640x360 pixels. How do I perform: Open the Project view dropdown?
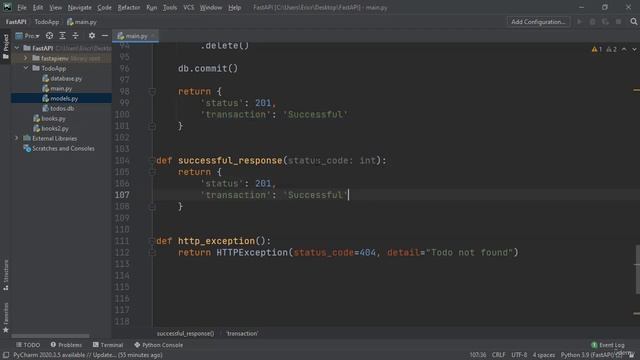[x=27, y=36]
